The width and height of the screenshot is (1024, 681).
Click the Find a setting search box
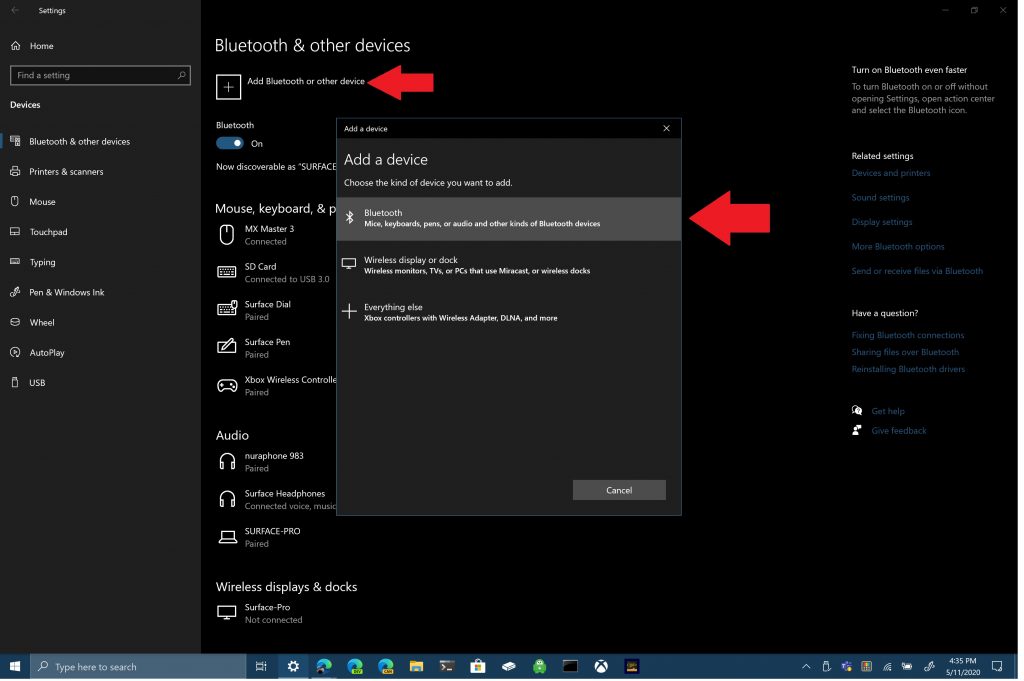101,76
